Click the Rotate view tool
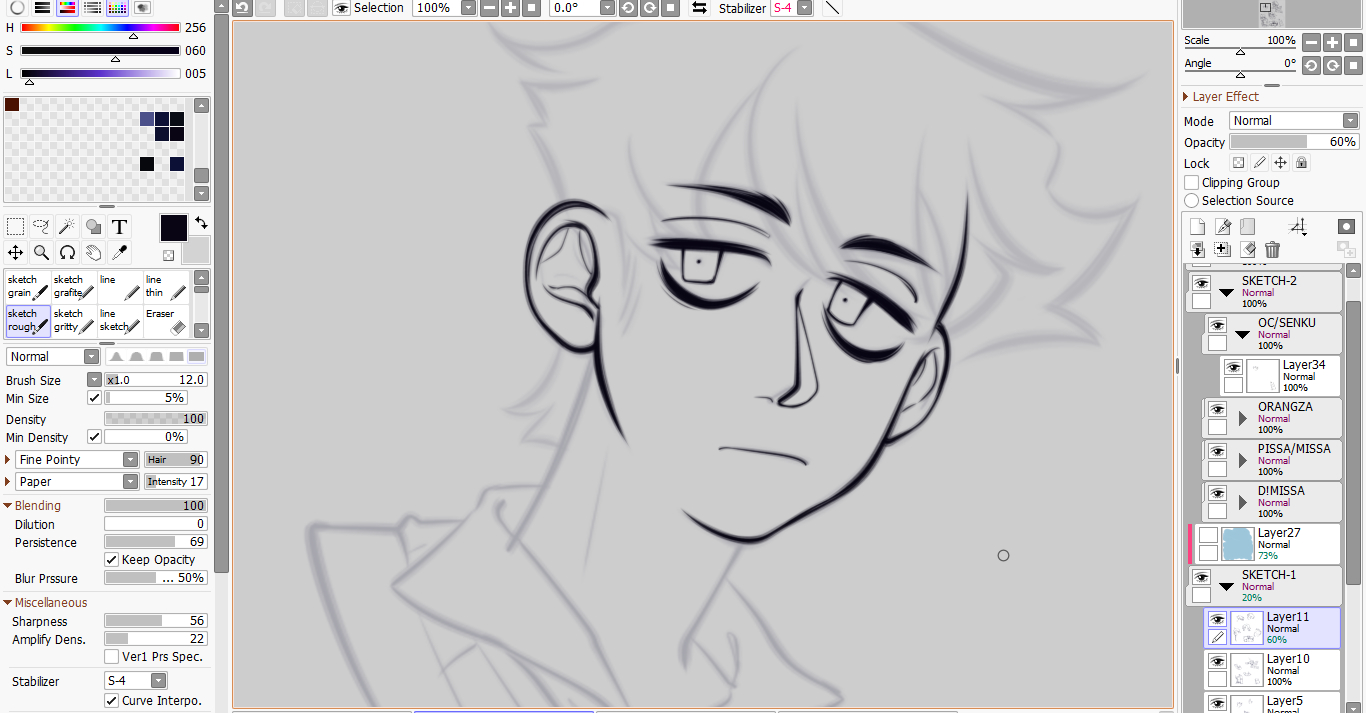This screenshot has height=713, width=1366. pyautogui.click(x=68, y=252)
